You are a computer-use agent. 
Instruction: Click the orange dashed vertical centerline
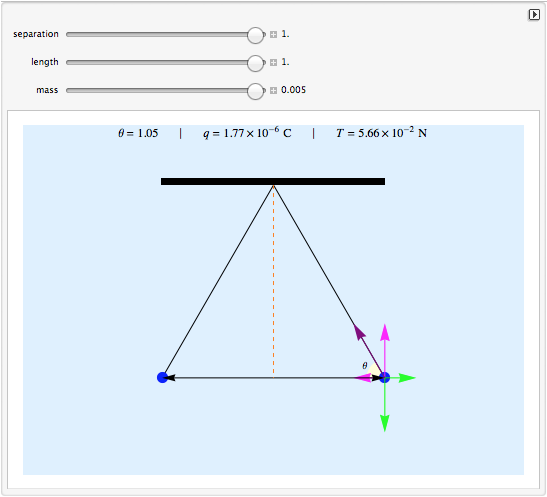pos(274,281)
